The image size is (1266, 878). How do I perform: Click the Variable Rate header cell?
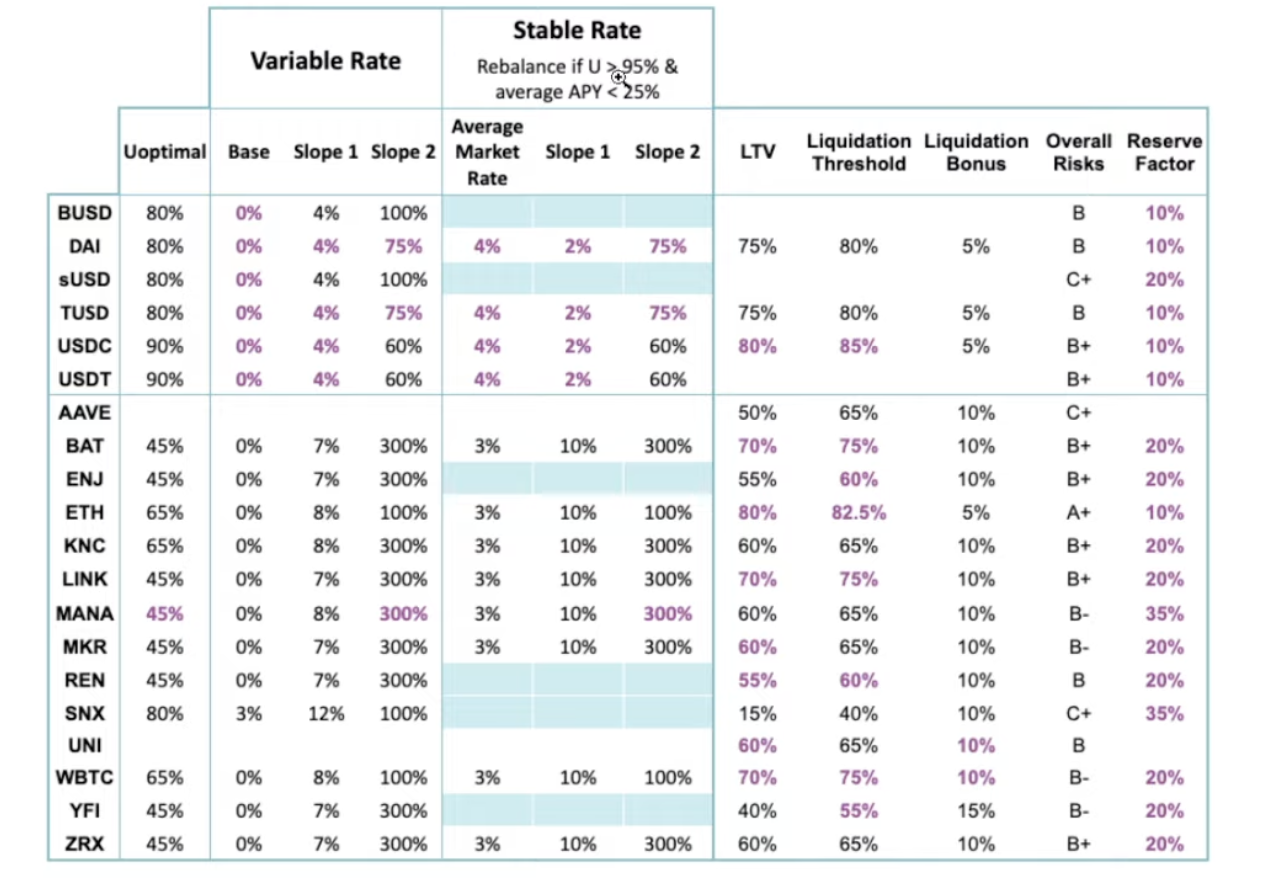(x=325, y=61)
